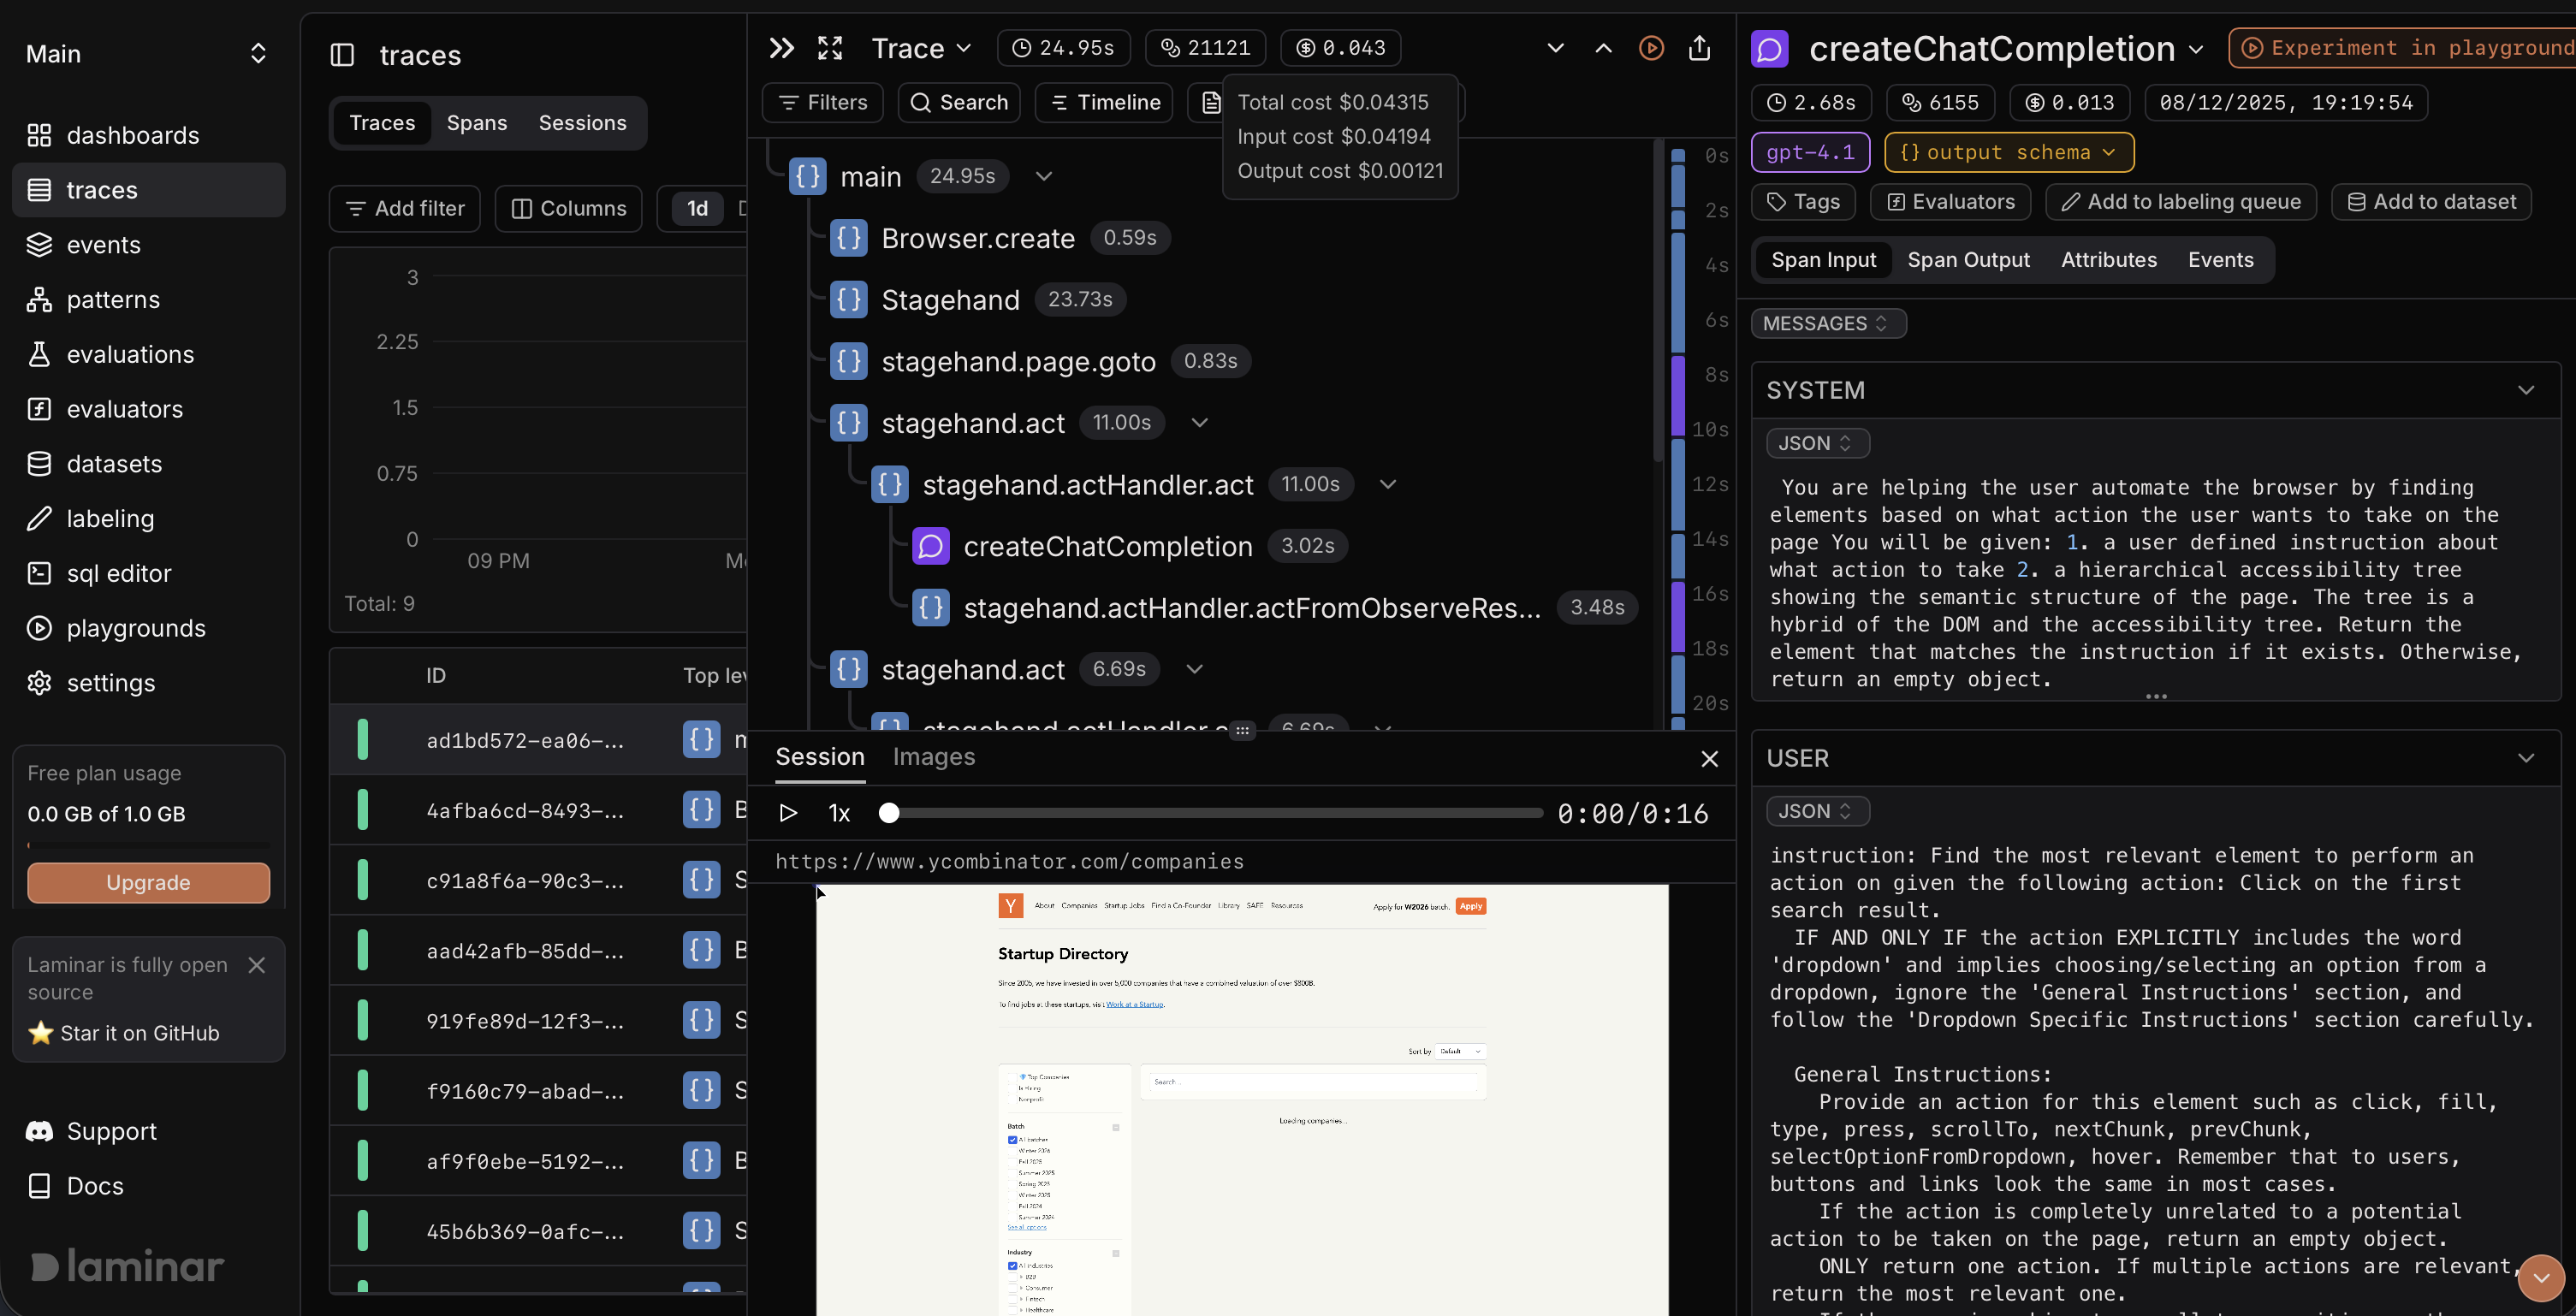Click the session playback progress slider
The width and height of the screenshot is (2576, 1316).
point(1214,813)
